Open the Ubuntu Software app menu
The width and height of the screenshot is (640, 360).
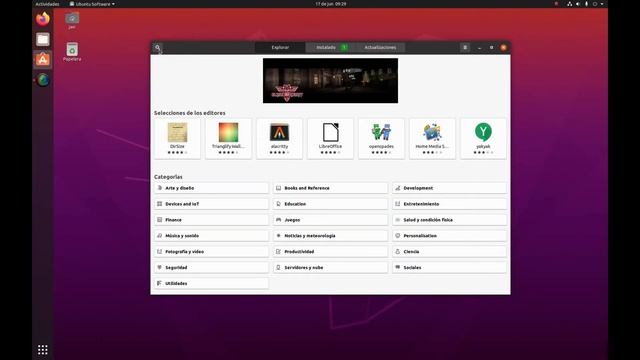(x=92, y=4)
